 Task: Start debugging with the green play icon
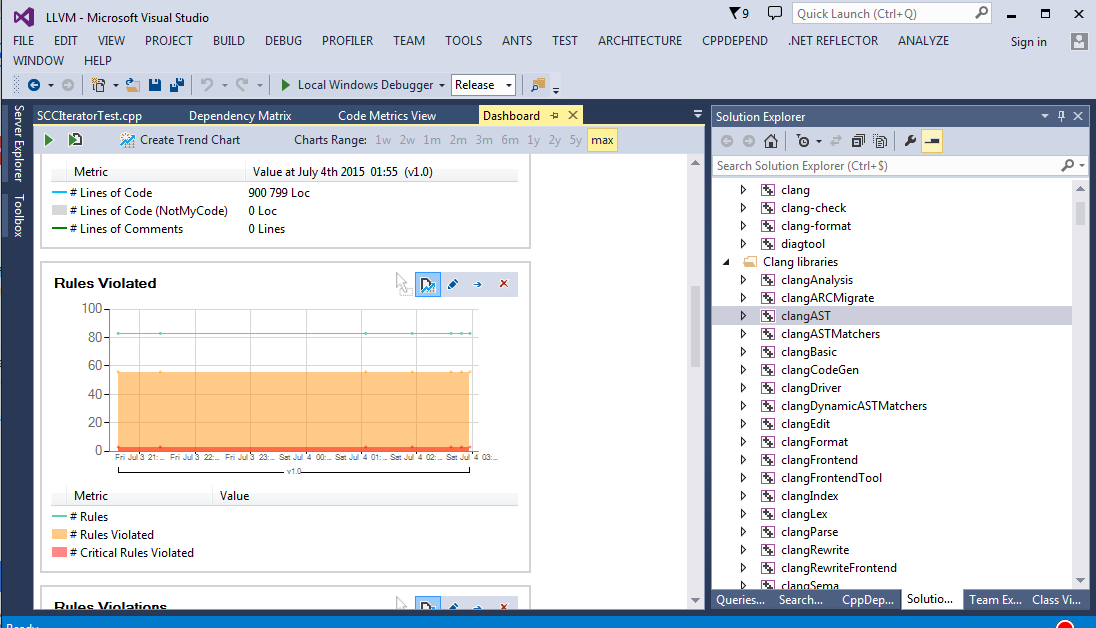pyautogui.click(x=285, y=85)
